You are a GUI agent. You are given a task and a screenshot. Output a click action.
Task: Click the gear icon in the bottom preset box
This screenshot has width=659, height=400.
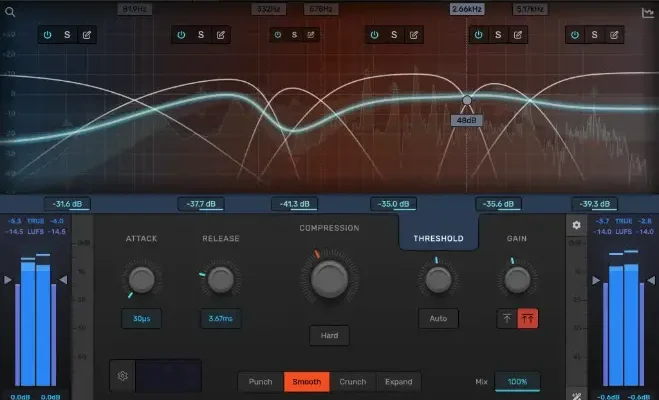pos(123,376)
